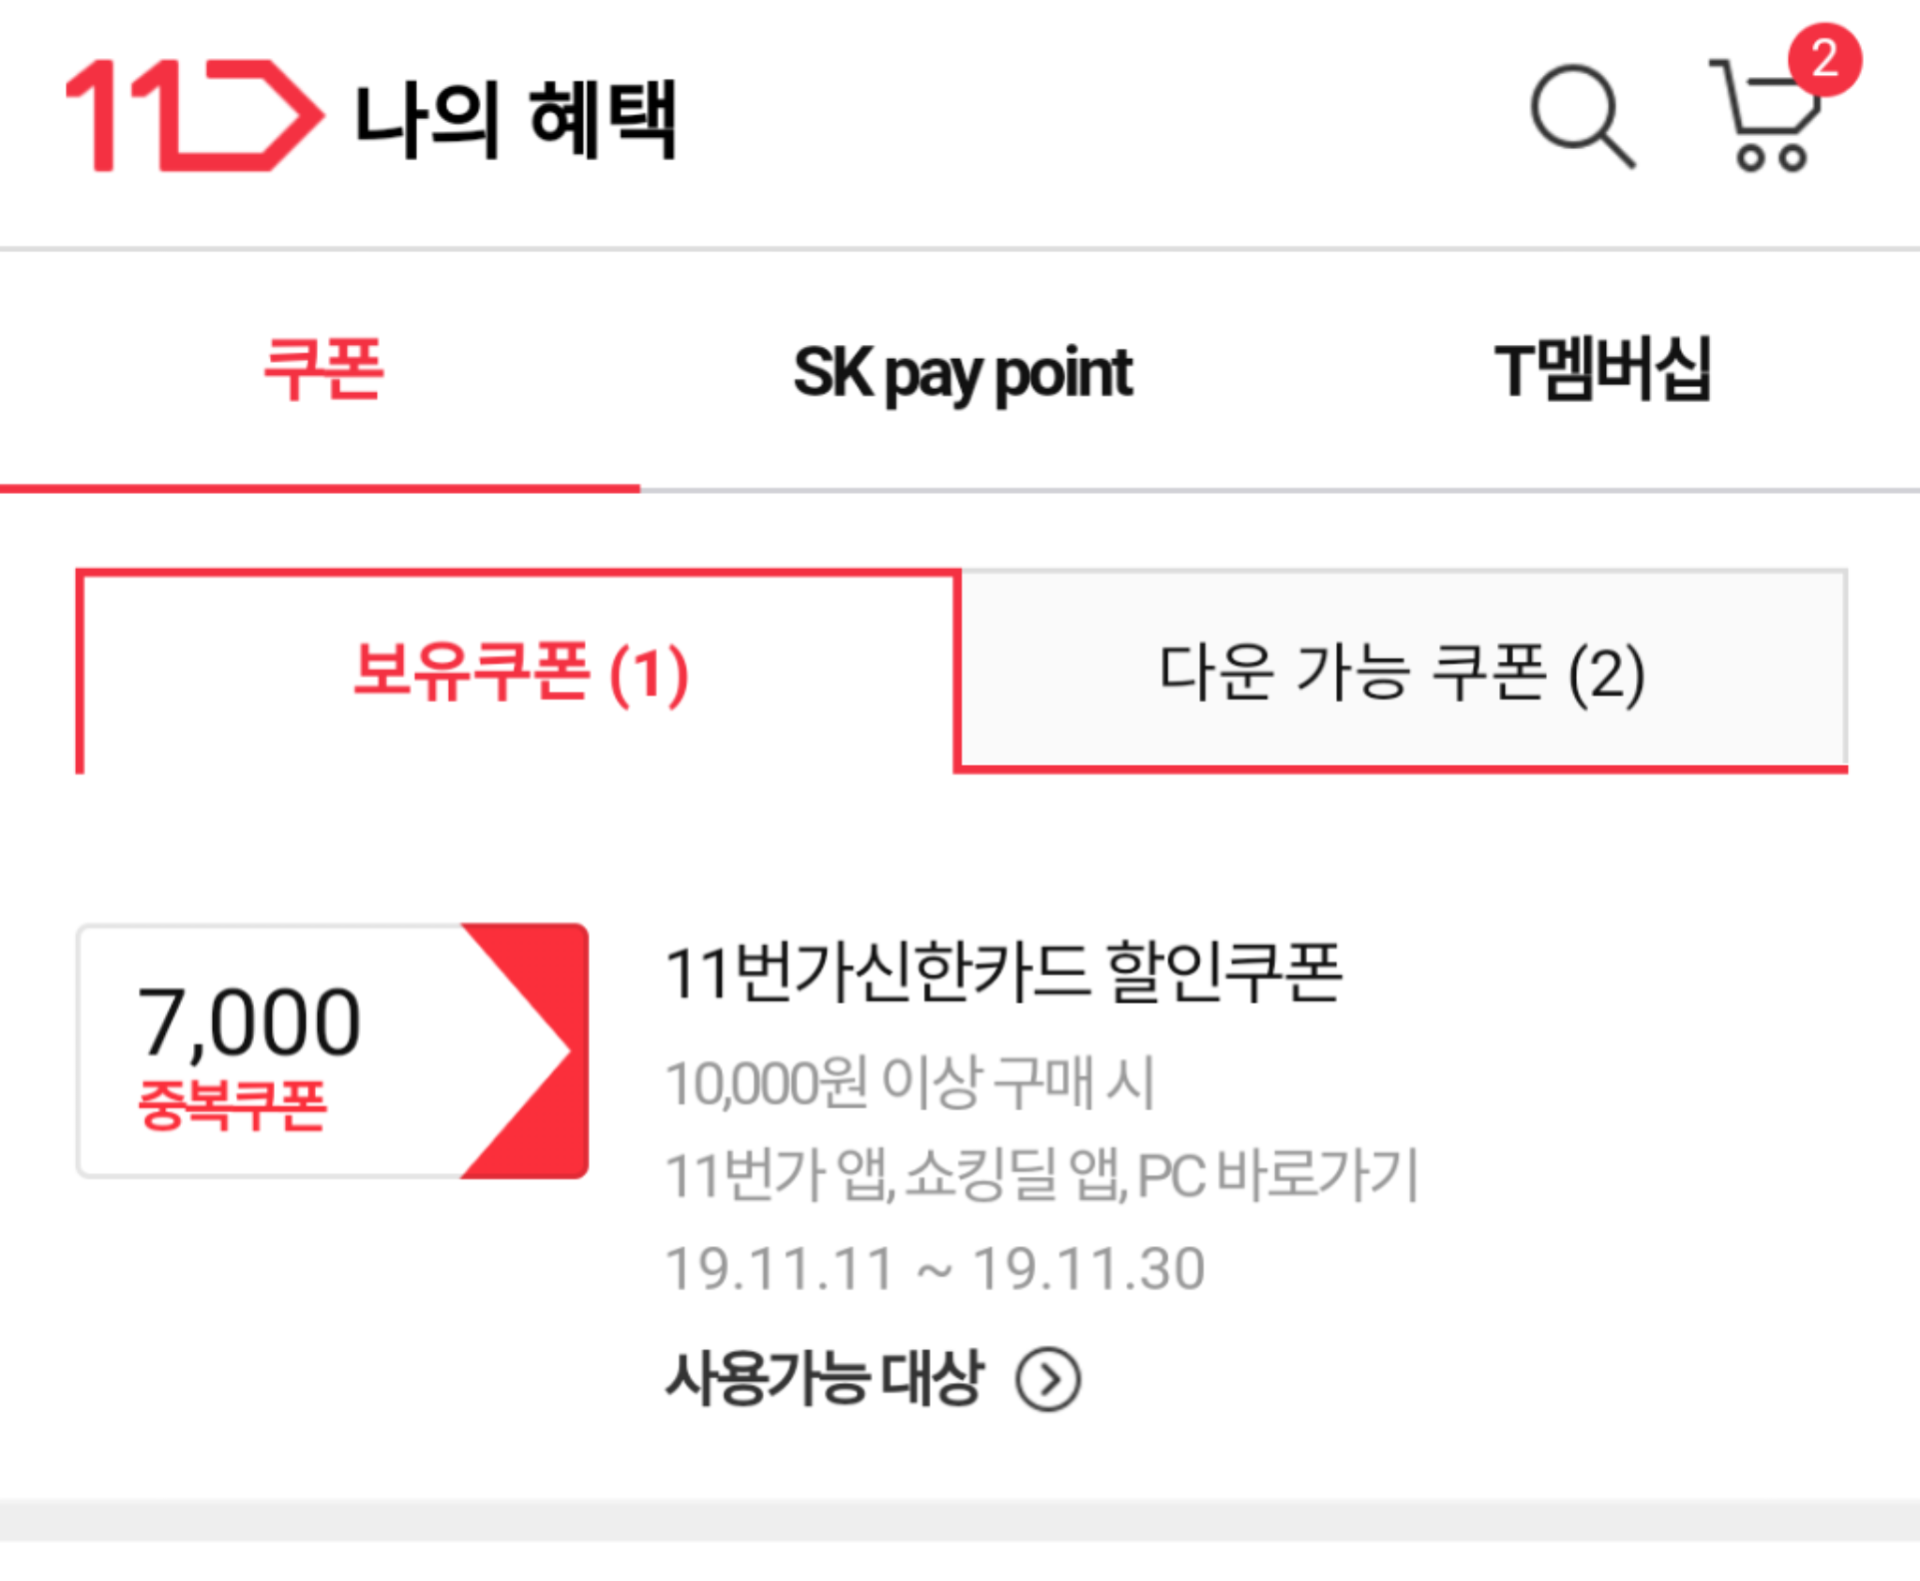The image size is (1920, 1581).
Task: Select the 보유쿠폰 (1) sub-tab
Action: coord(520,672)
